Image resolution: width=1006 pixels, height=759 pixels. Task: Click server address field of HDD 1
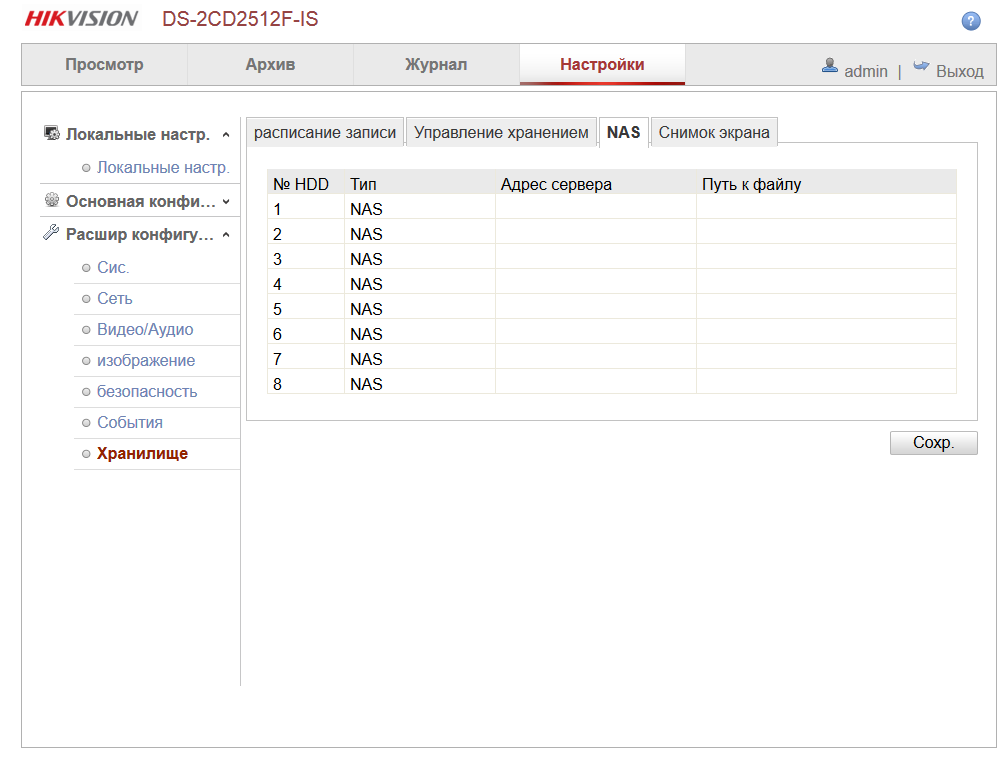click(595, 209)
